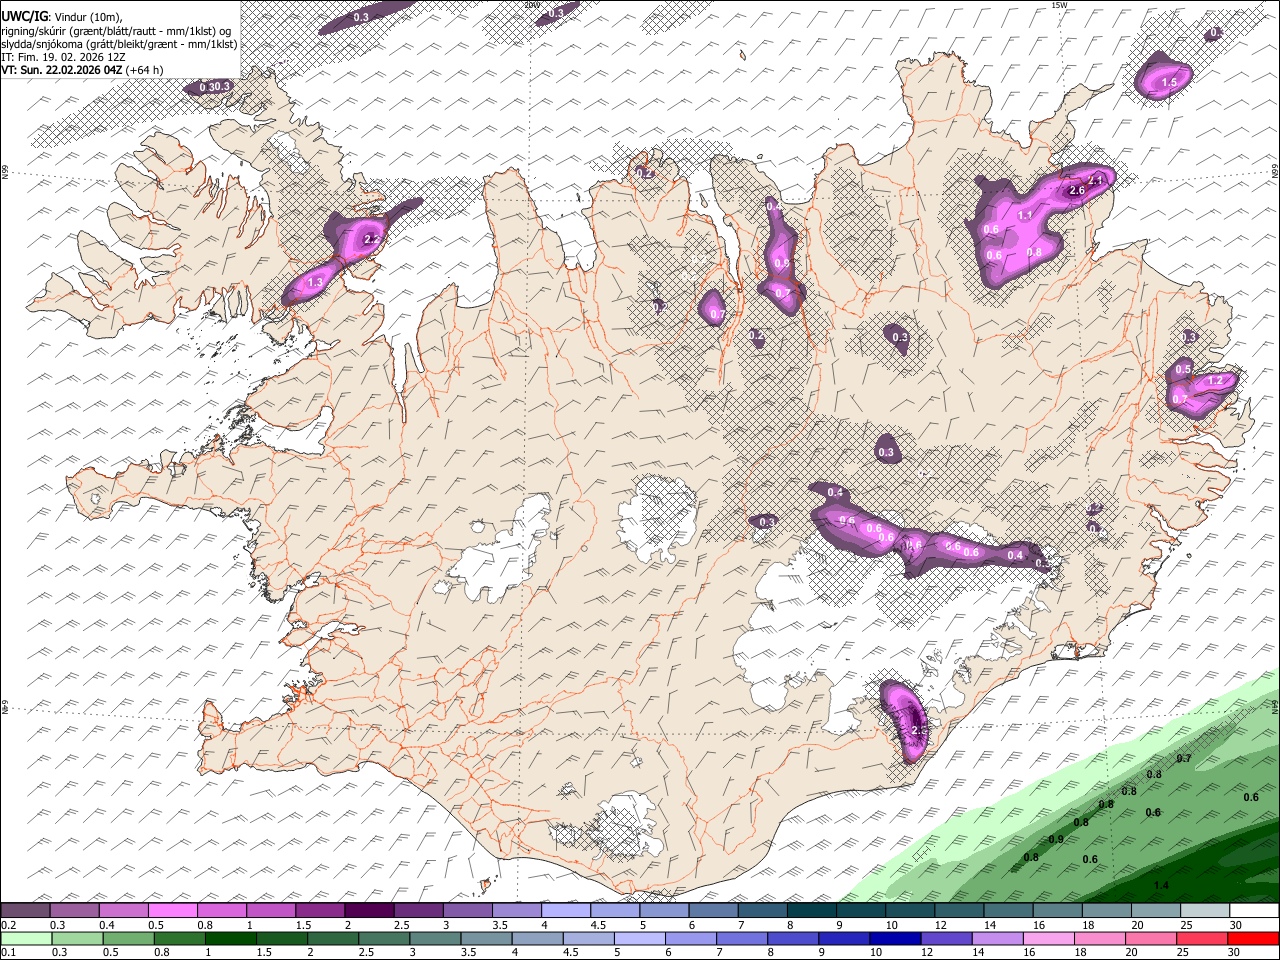This screenshot has width=1280, height=960.
Task: Click the "15W" longitude label
Action: coord(1060,5)
